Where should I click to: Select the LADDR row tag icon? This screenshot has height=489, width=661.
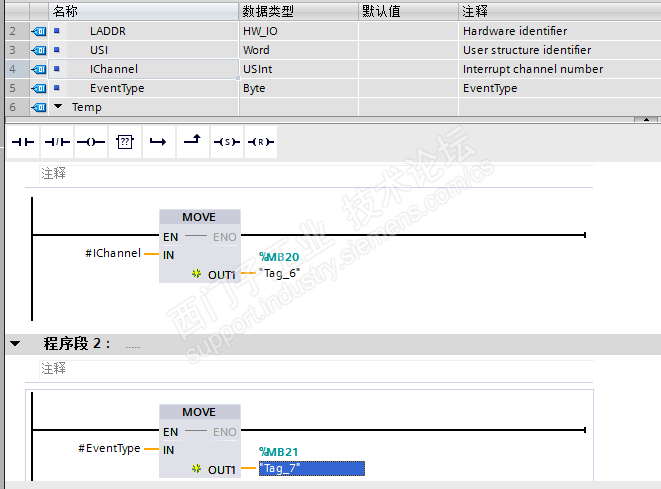point(39,31)
